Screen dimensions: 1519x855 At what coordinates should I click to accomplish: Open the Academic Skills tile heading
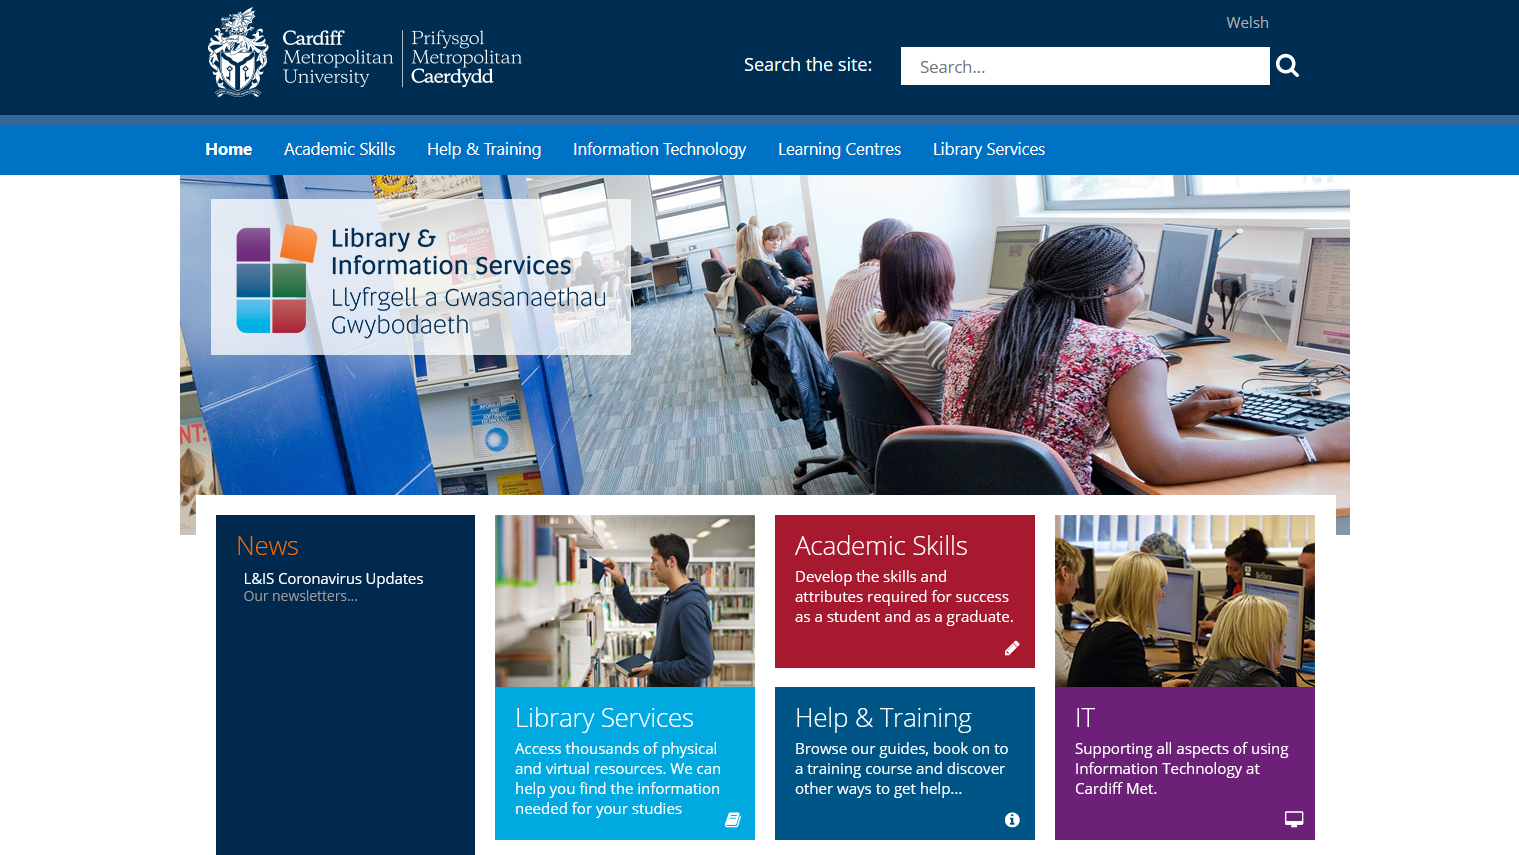(x=881, y=546)
